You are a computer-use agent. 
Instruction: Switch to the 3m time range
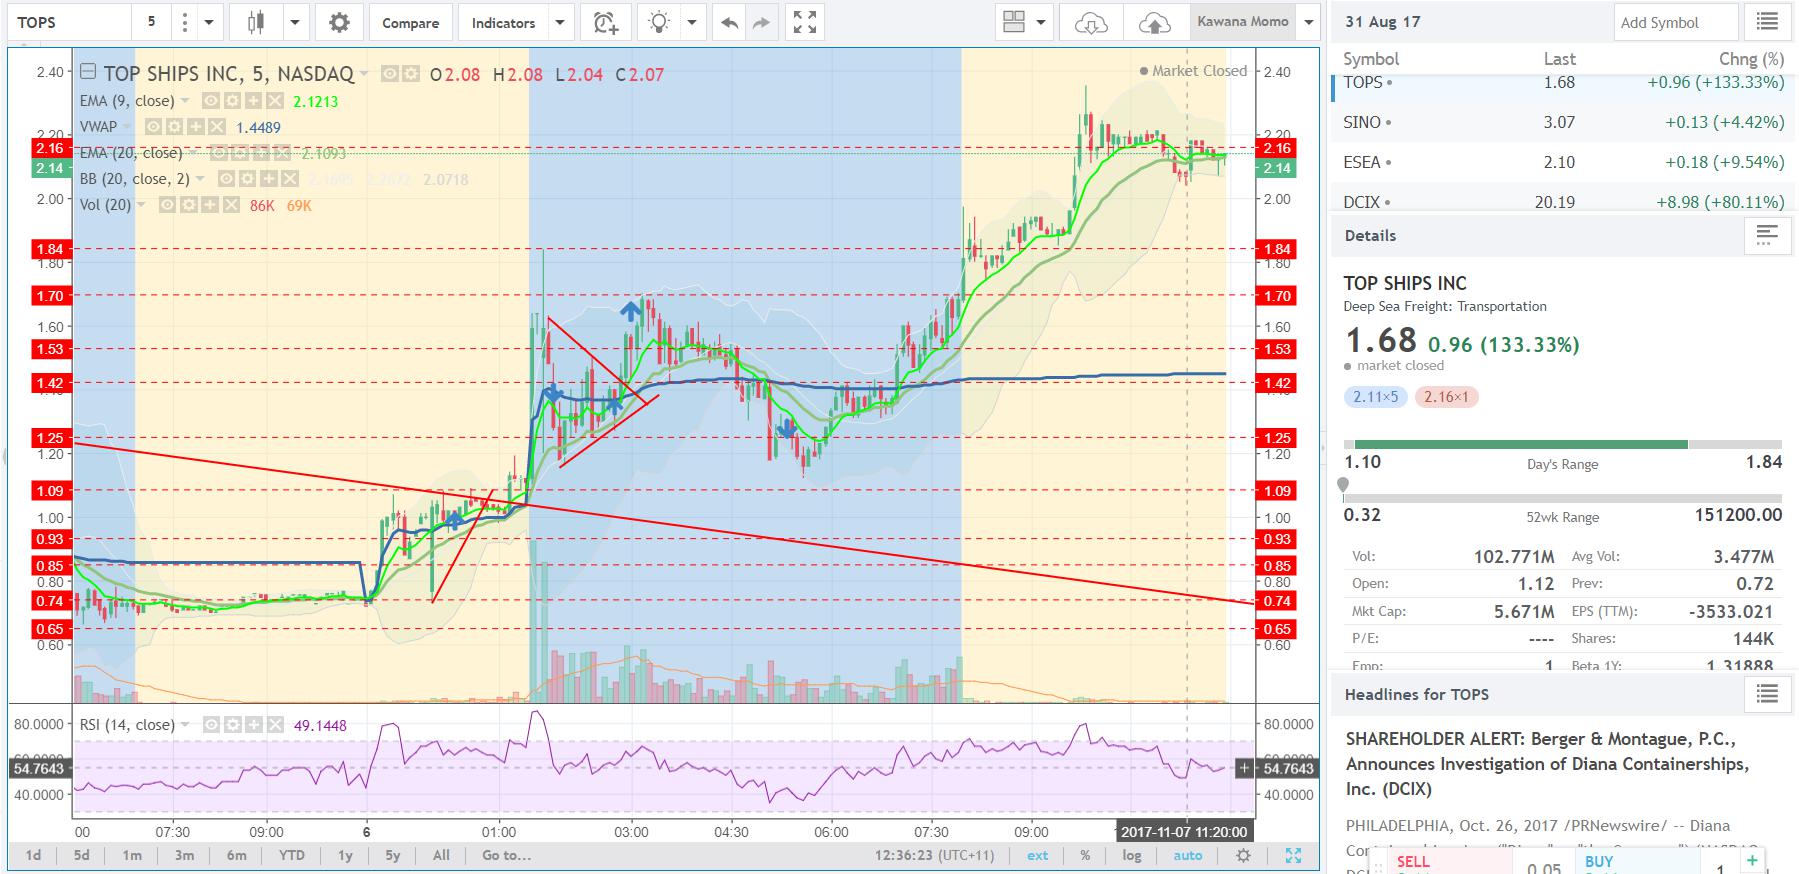[184, 855]
